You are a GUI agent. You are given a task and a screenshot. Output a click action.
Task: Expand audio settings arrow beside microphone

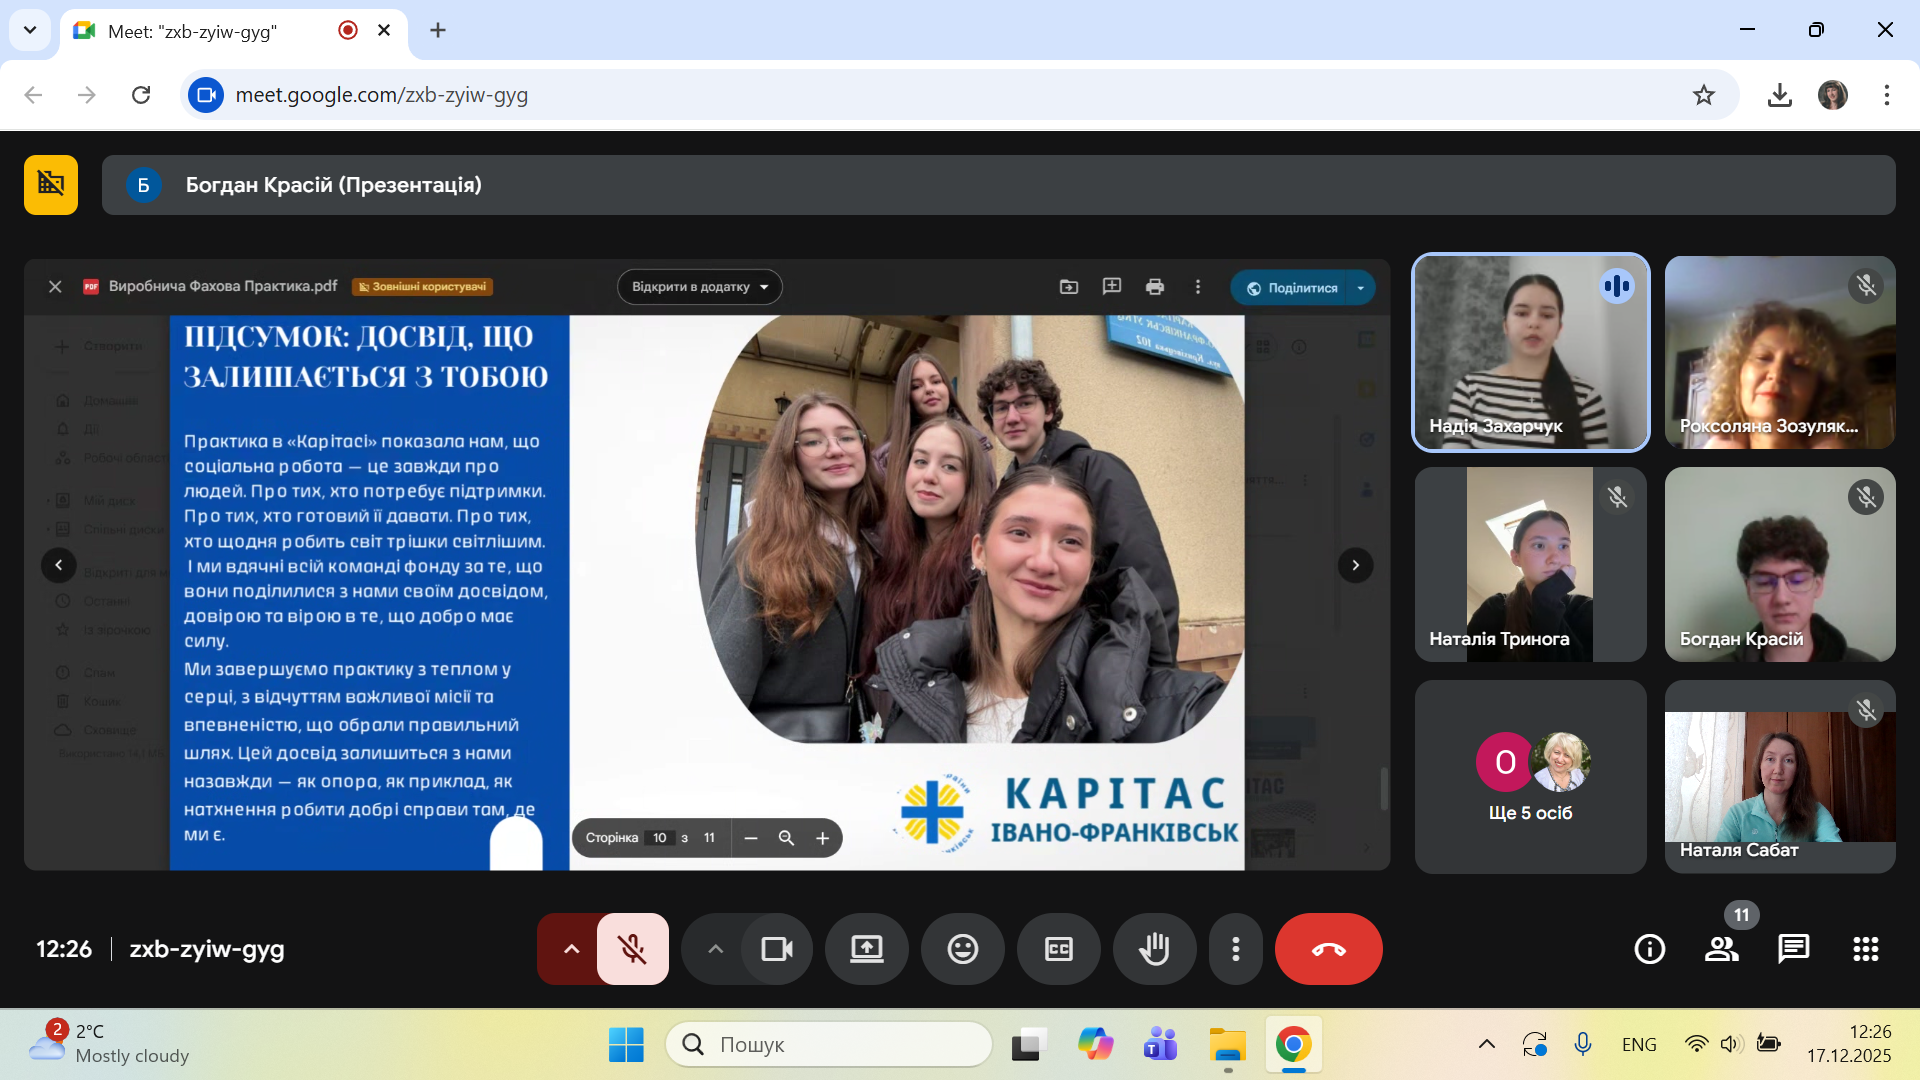point(571,949)
